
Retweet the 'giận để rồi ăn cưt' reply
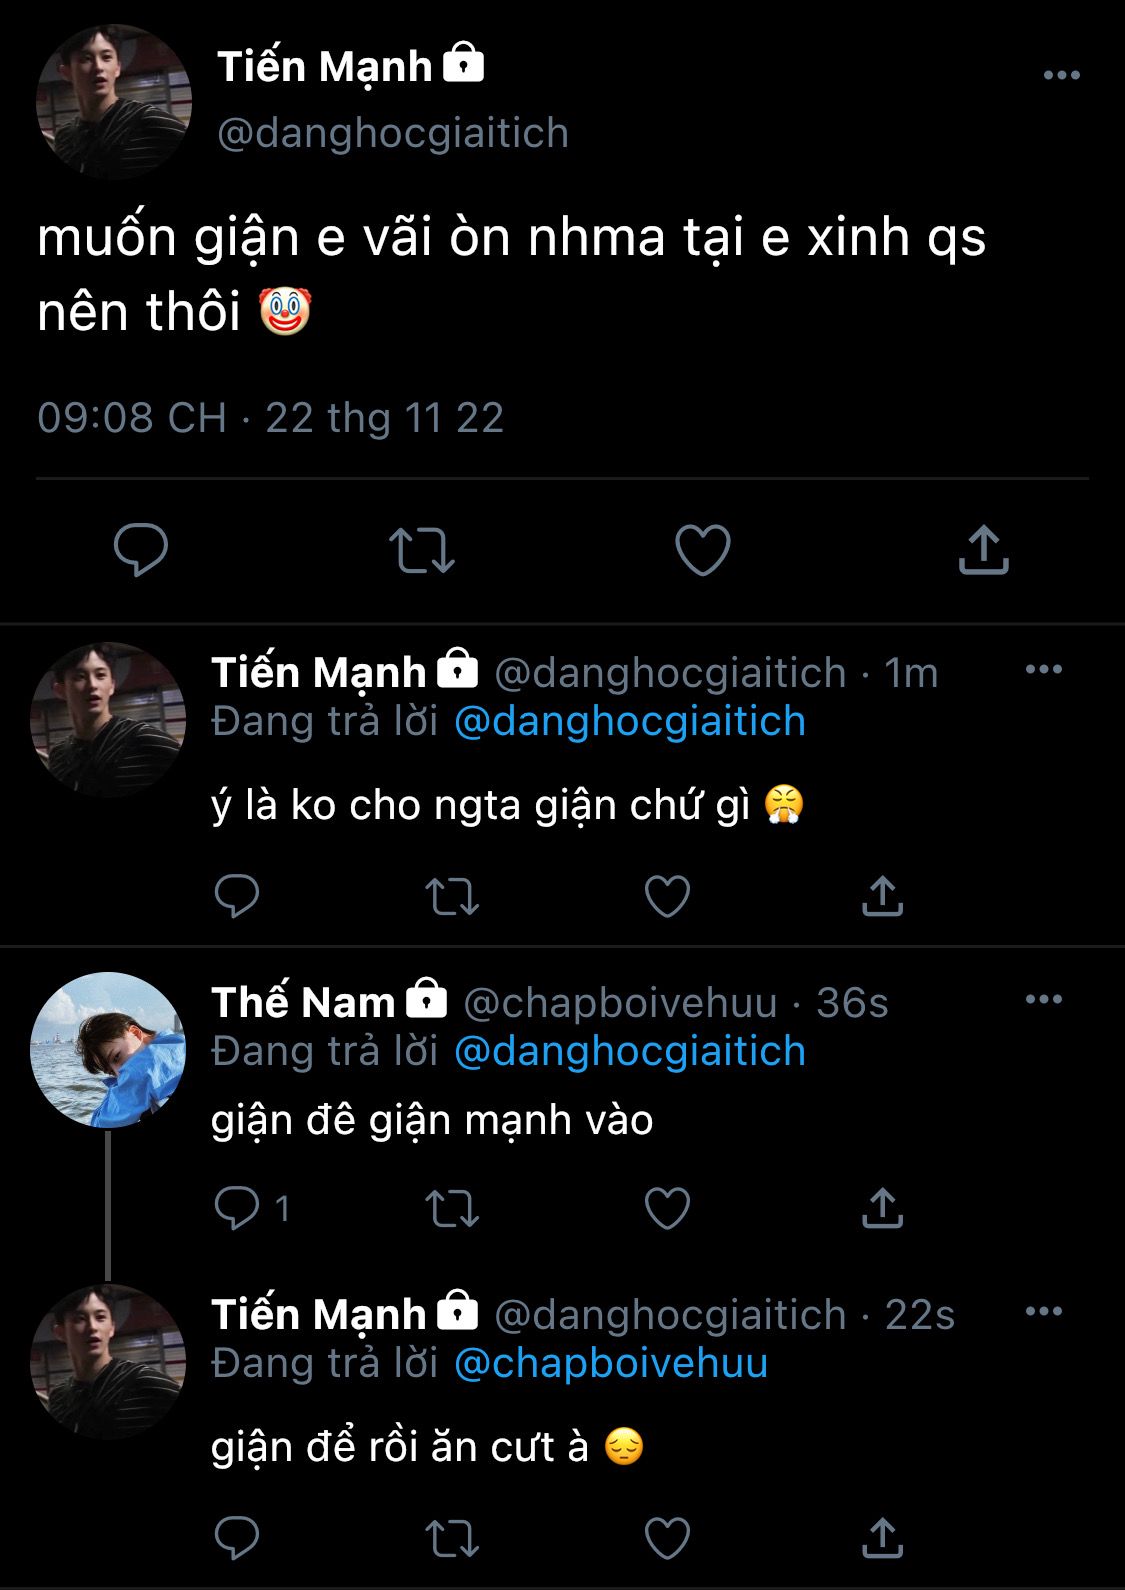[x=452, y=1538]
